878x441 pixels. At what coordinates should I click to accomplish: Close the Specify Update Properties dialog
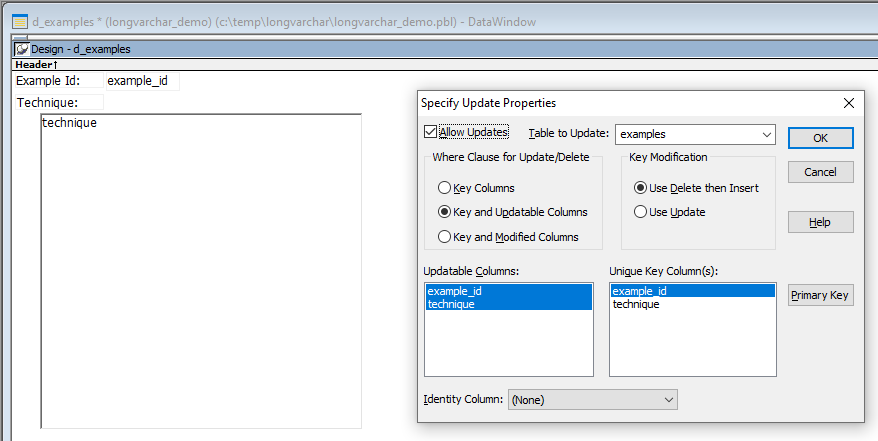[x=849, y=103]
